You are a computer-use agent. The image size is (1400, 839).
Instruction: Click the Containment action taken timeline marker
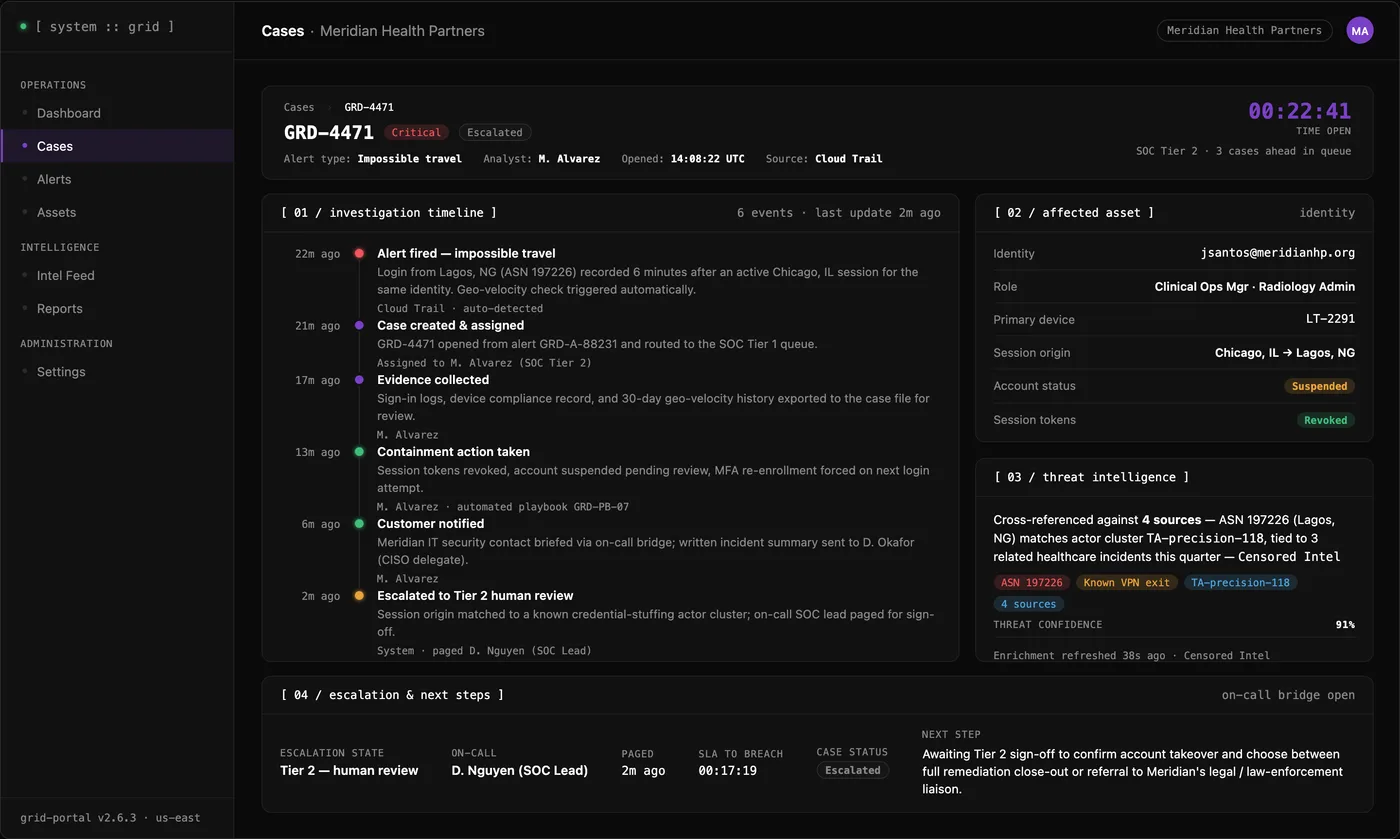pos(359,452)
